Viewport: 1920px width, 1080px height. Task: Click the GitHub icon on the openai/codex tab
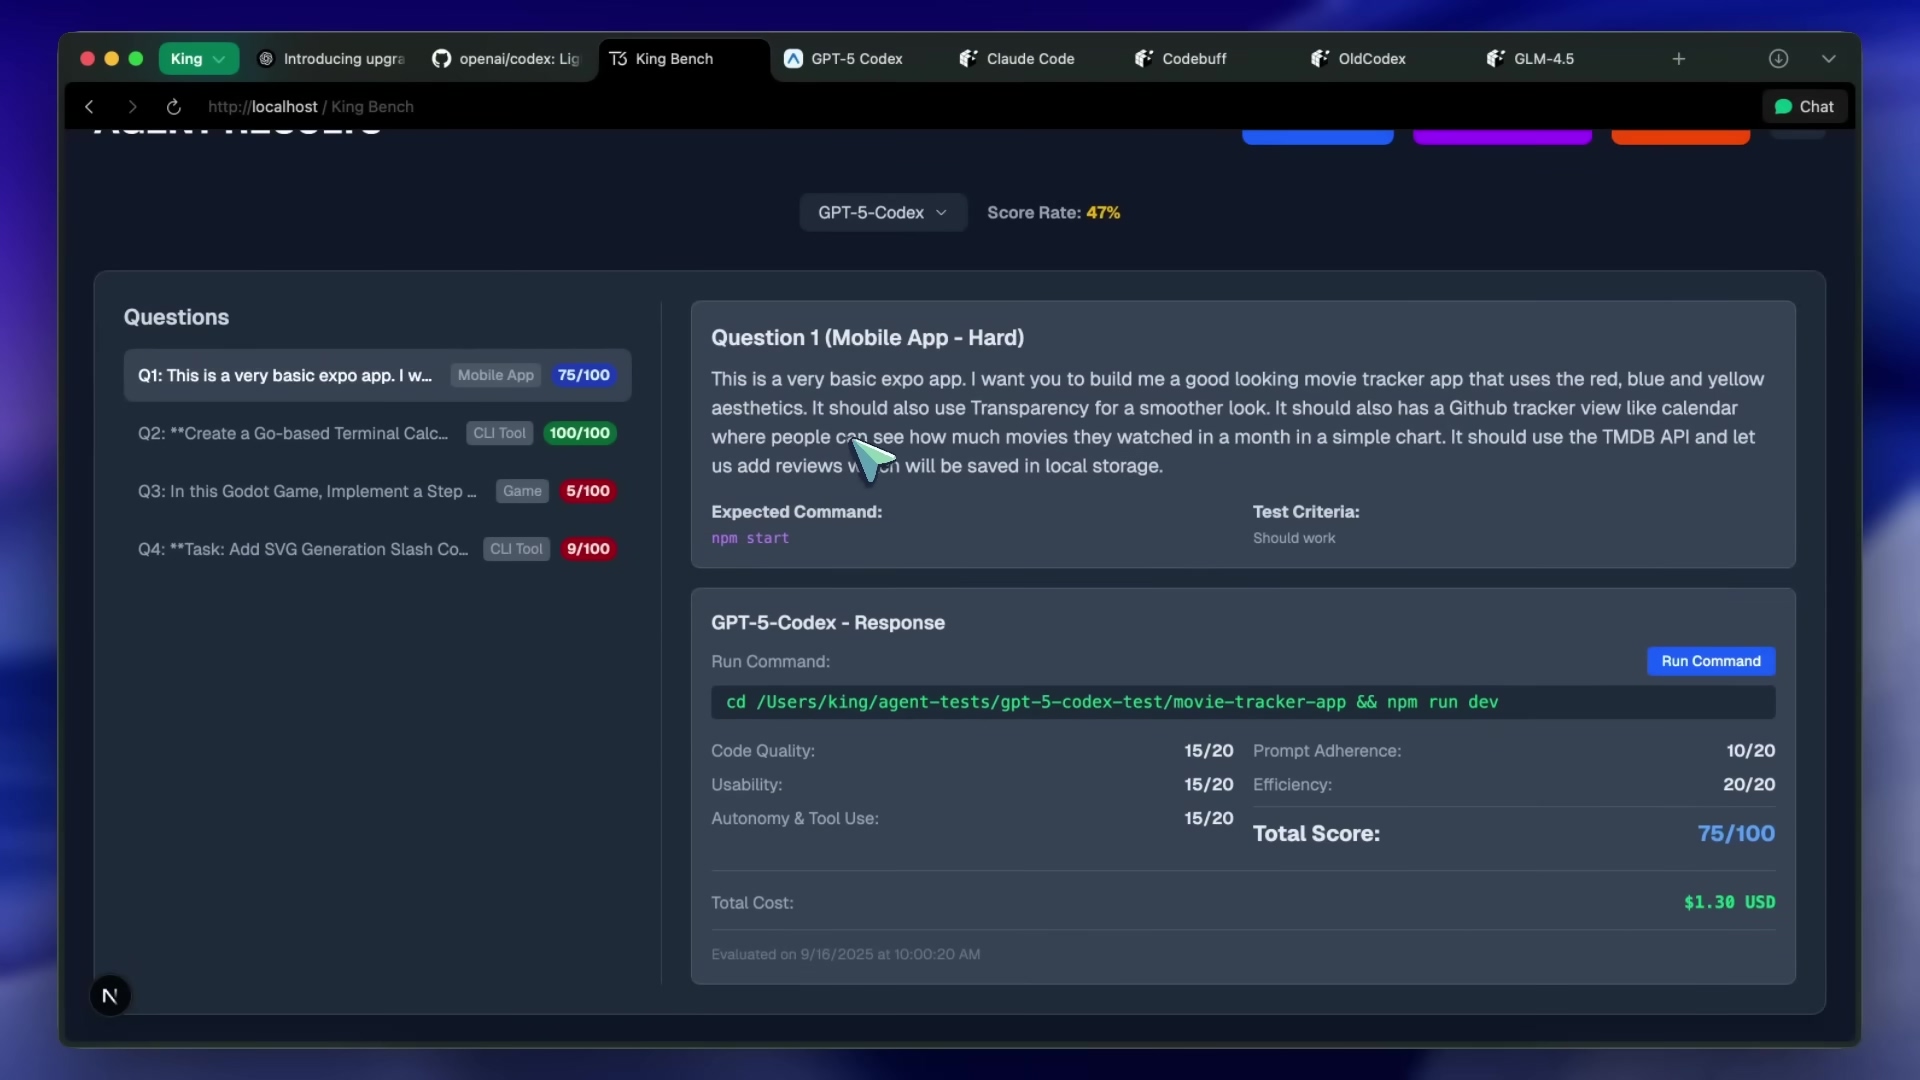pyautogui.click(x=441, y=59)
